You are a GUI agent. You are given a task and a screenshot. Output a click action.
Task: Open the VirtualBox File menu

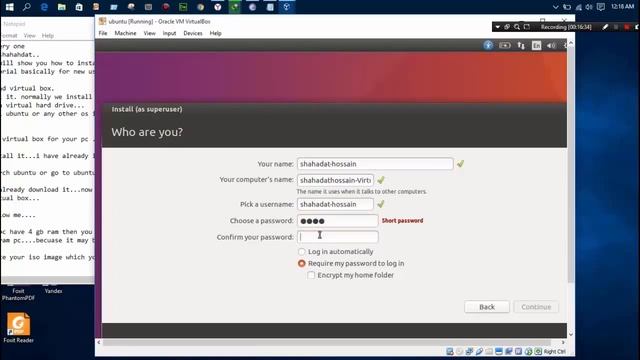click(x=103, y=33)
